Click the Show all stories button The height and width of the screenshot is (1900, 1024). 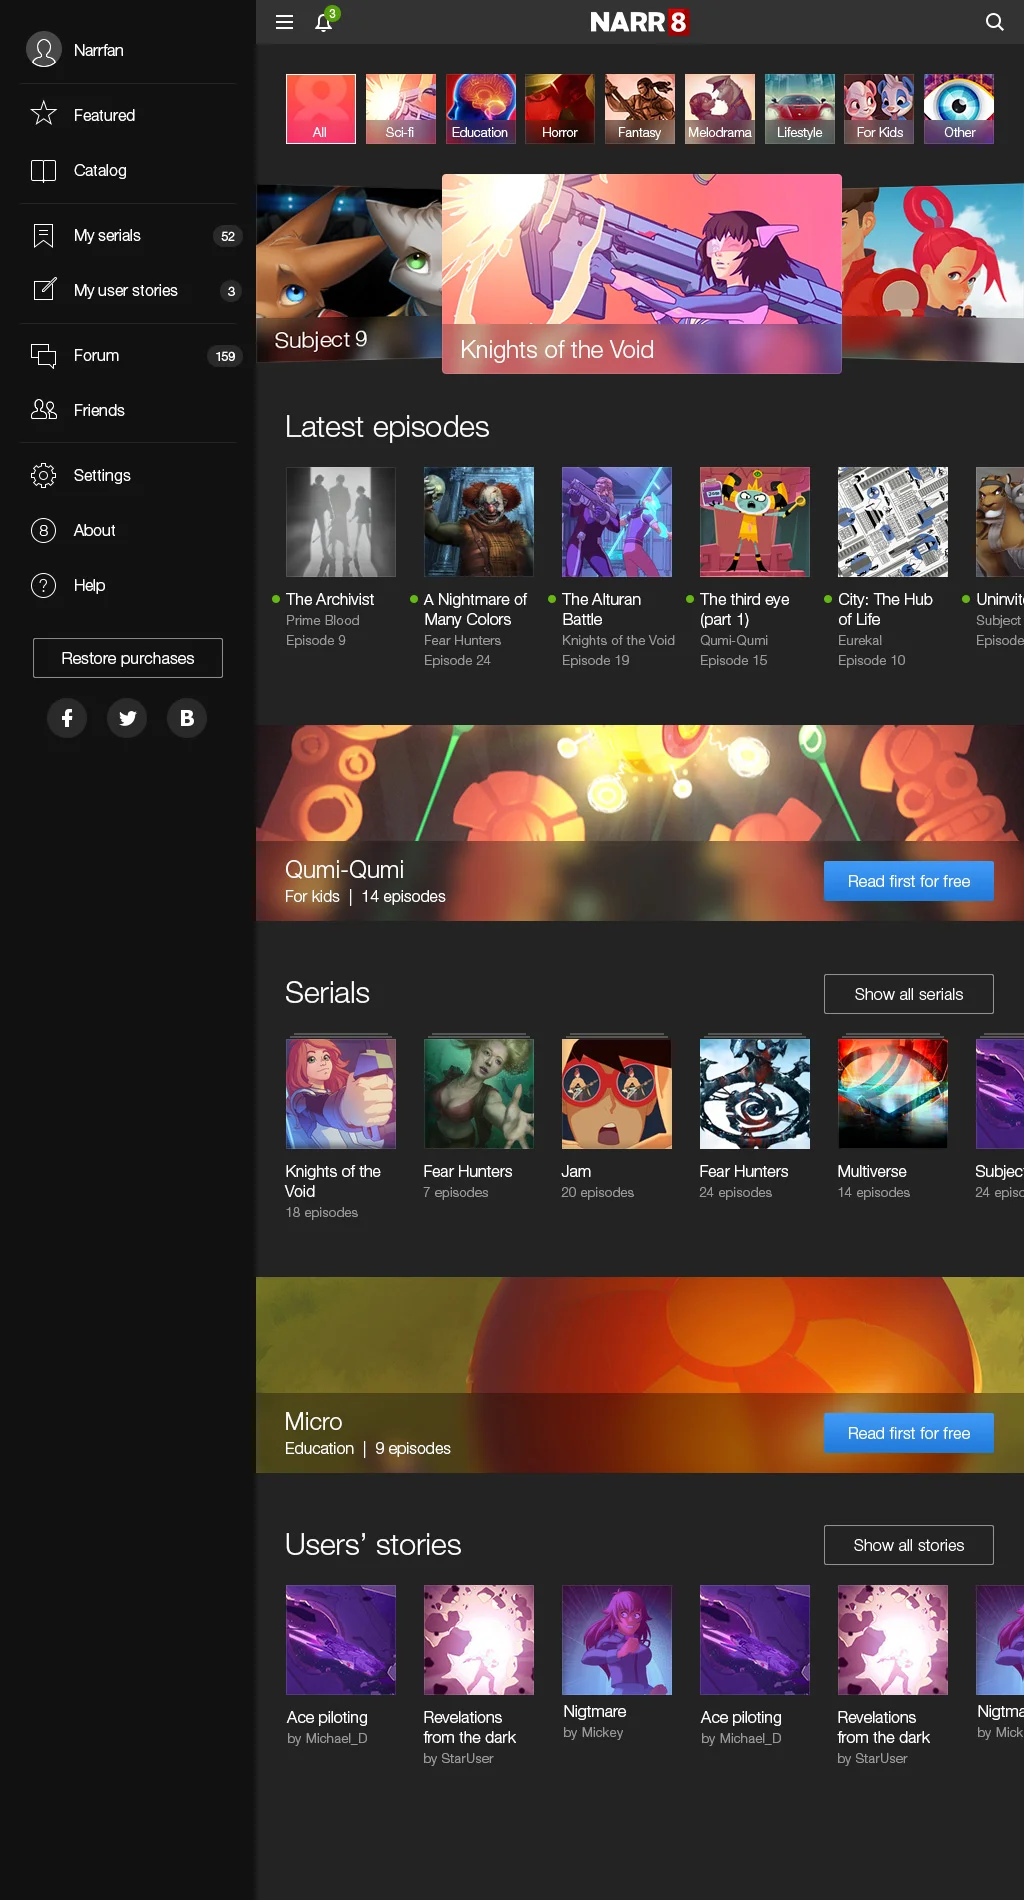pos(908,1545)
